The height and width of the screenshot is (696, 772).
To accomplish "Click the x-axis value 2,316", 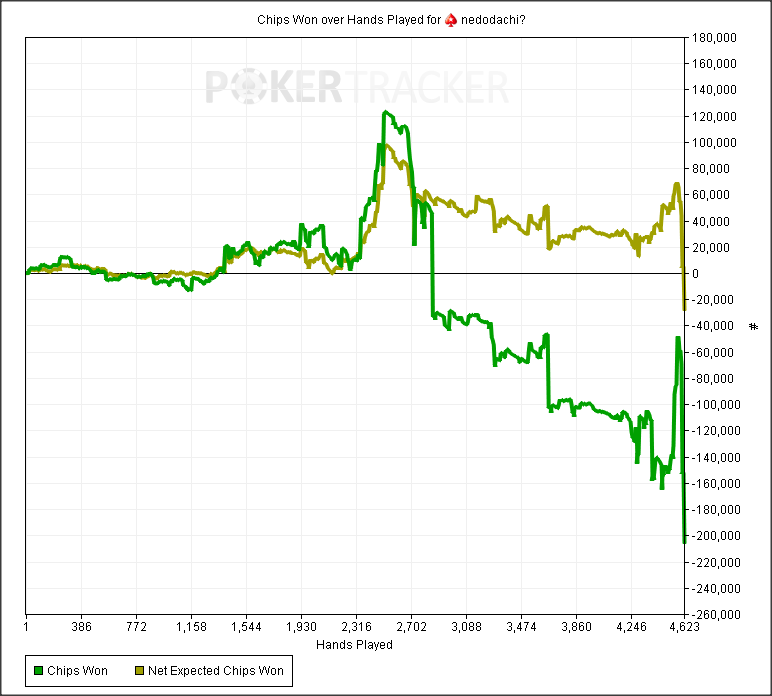I will click(x=356, y=627).
